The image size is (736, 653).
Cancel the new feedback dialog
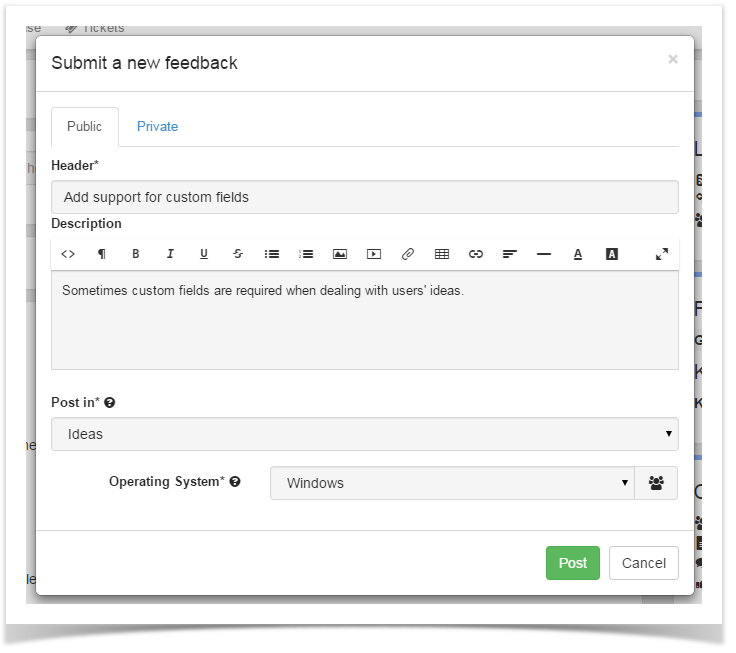(644, 562)
